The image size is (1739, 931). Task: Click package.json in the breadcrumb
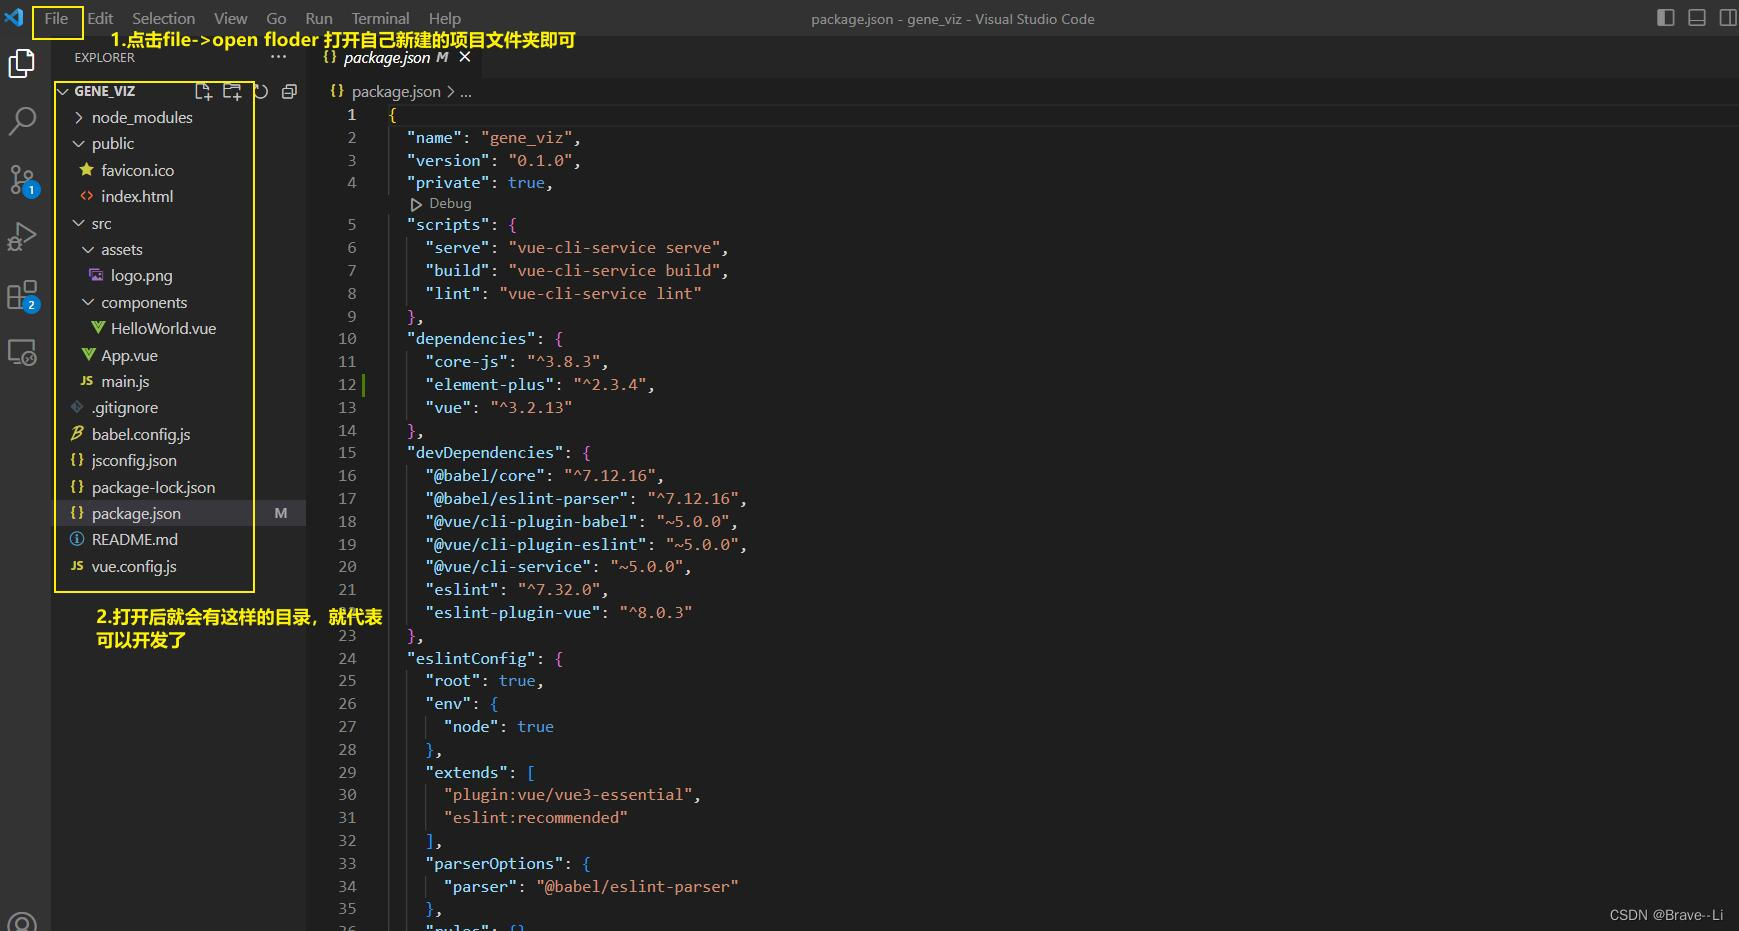396,92
